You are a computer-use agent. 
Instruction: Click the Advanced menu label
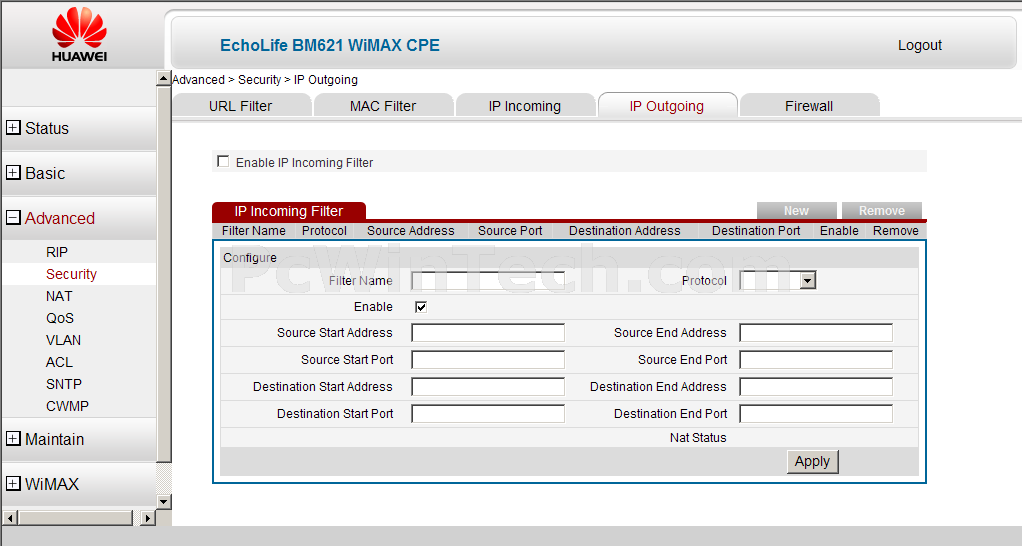point(60,218)
